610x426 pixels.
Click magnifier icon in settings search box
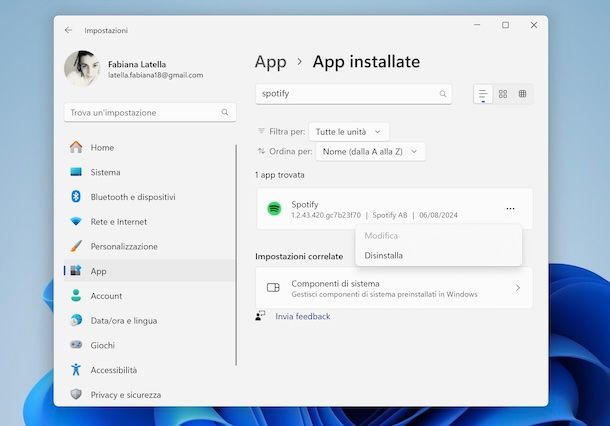coord(225,112)
